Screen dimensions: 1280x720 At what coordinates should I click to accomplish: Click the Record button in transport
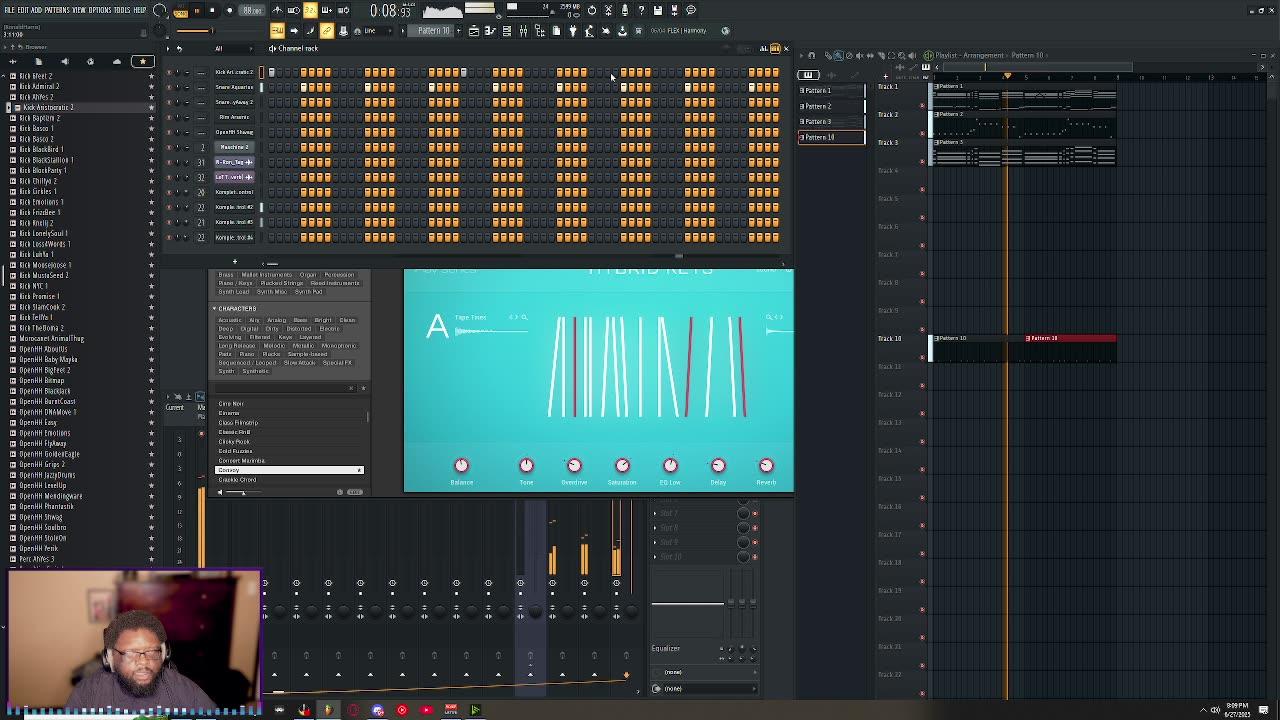[x=229, y=10]
